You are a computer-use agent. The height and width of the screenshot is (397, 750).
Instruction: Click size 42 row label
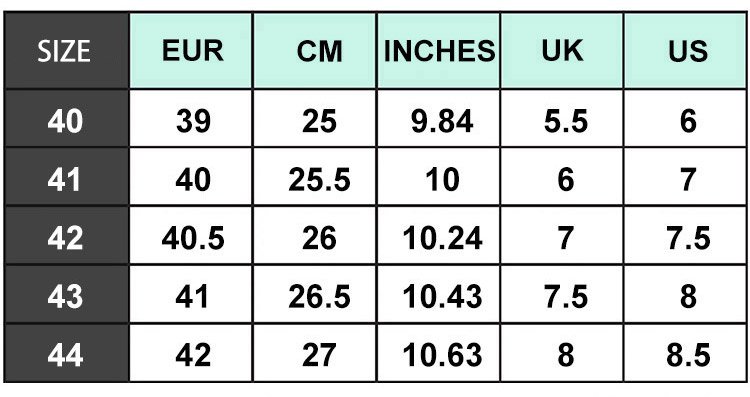66,236
